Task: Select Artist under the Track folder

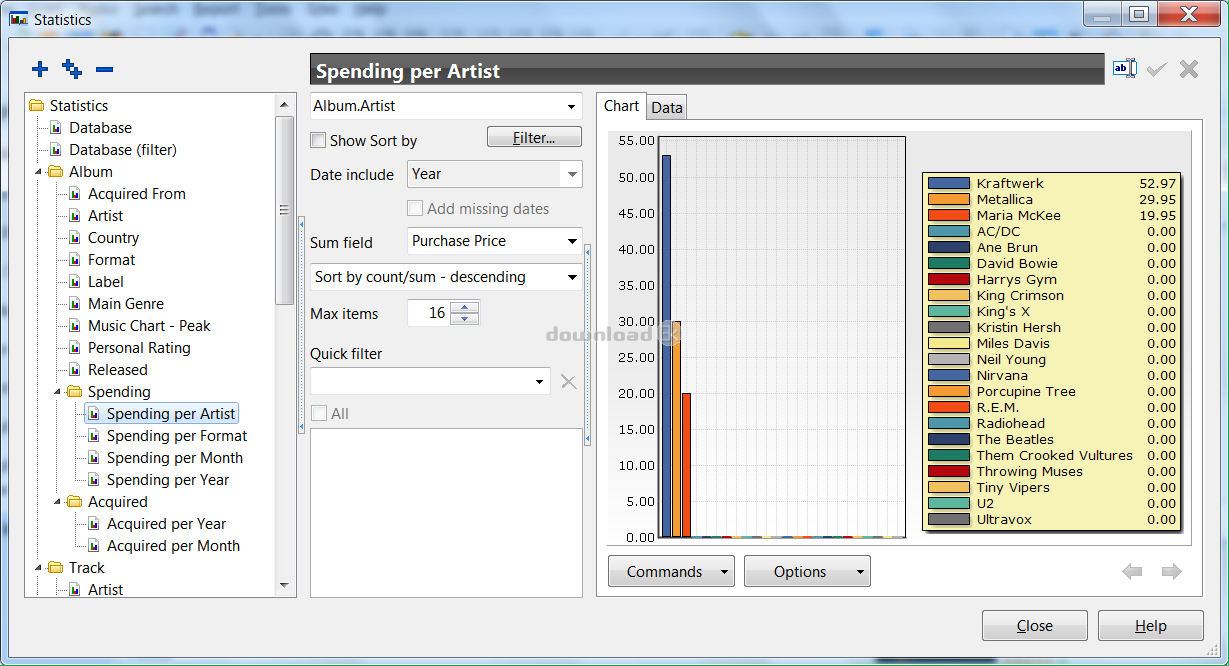Action: click(106, 590)
